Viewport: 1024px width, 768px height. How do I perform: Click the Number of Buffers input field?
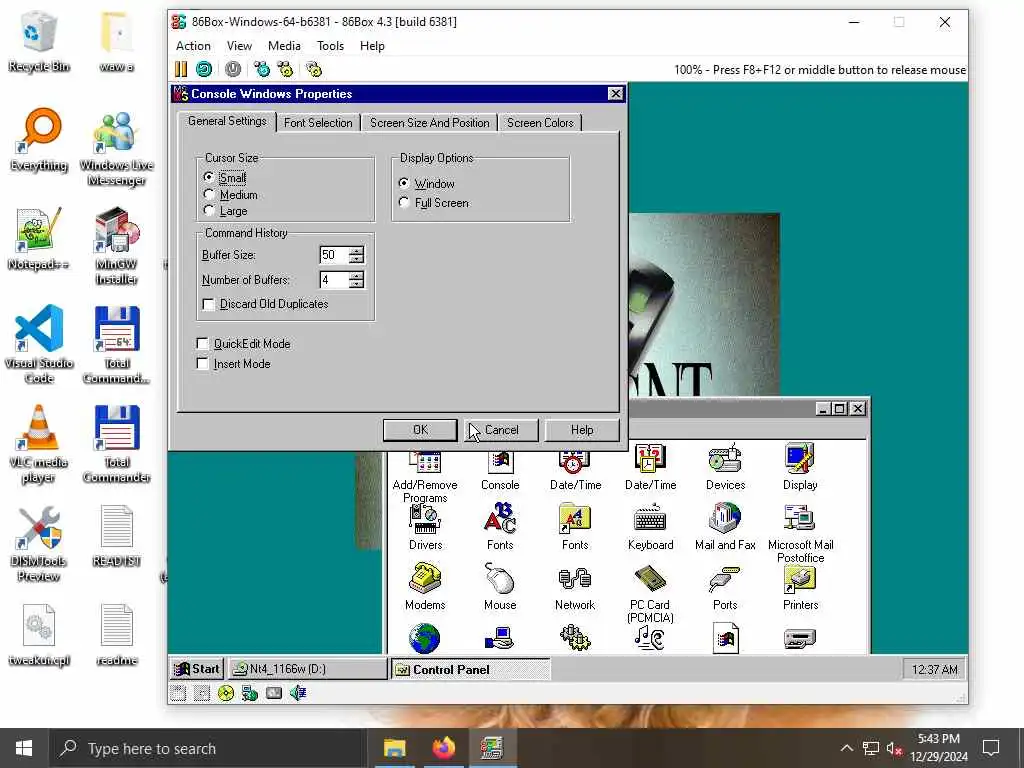tap(334, 280)
